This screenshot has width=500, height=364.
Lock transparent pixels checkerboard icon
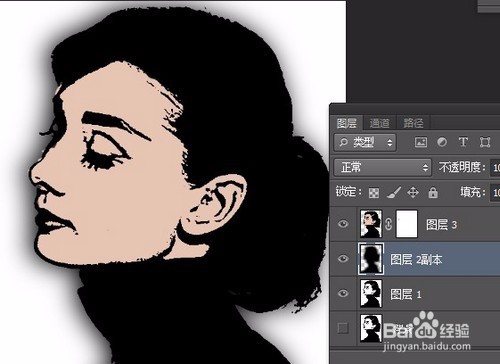(374, 193)
